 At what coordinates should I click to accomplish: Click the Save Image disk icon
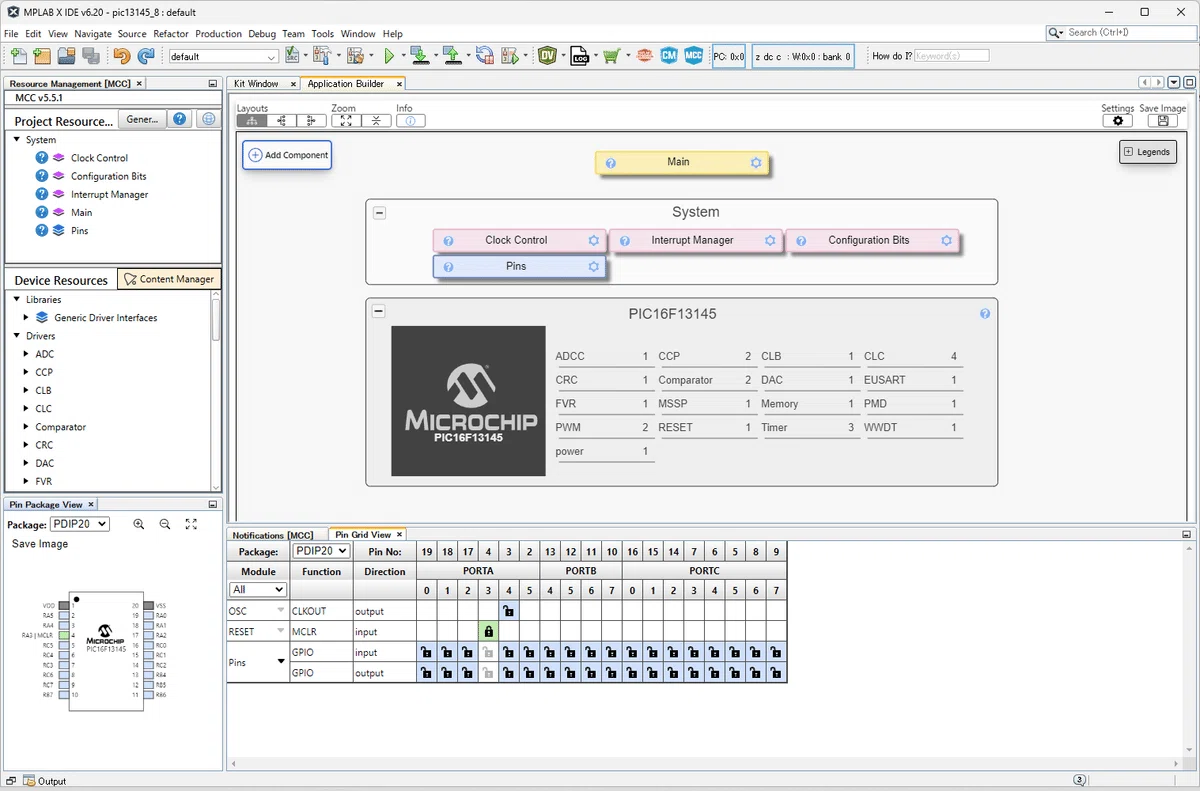coord(1162,121)
